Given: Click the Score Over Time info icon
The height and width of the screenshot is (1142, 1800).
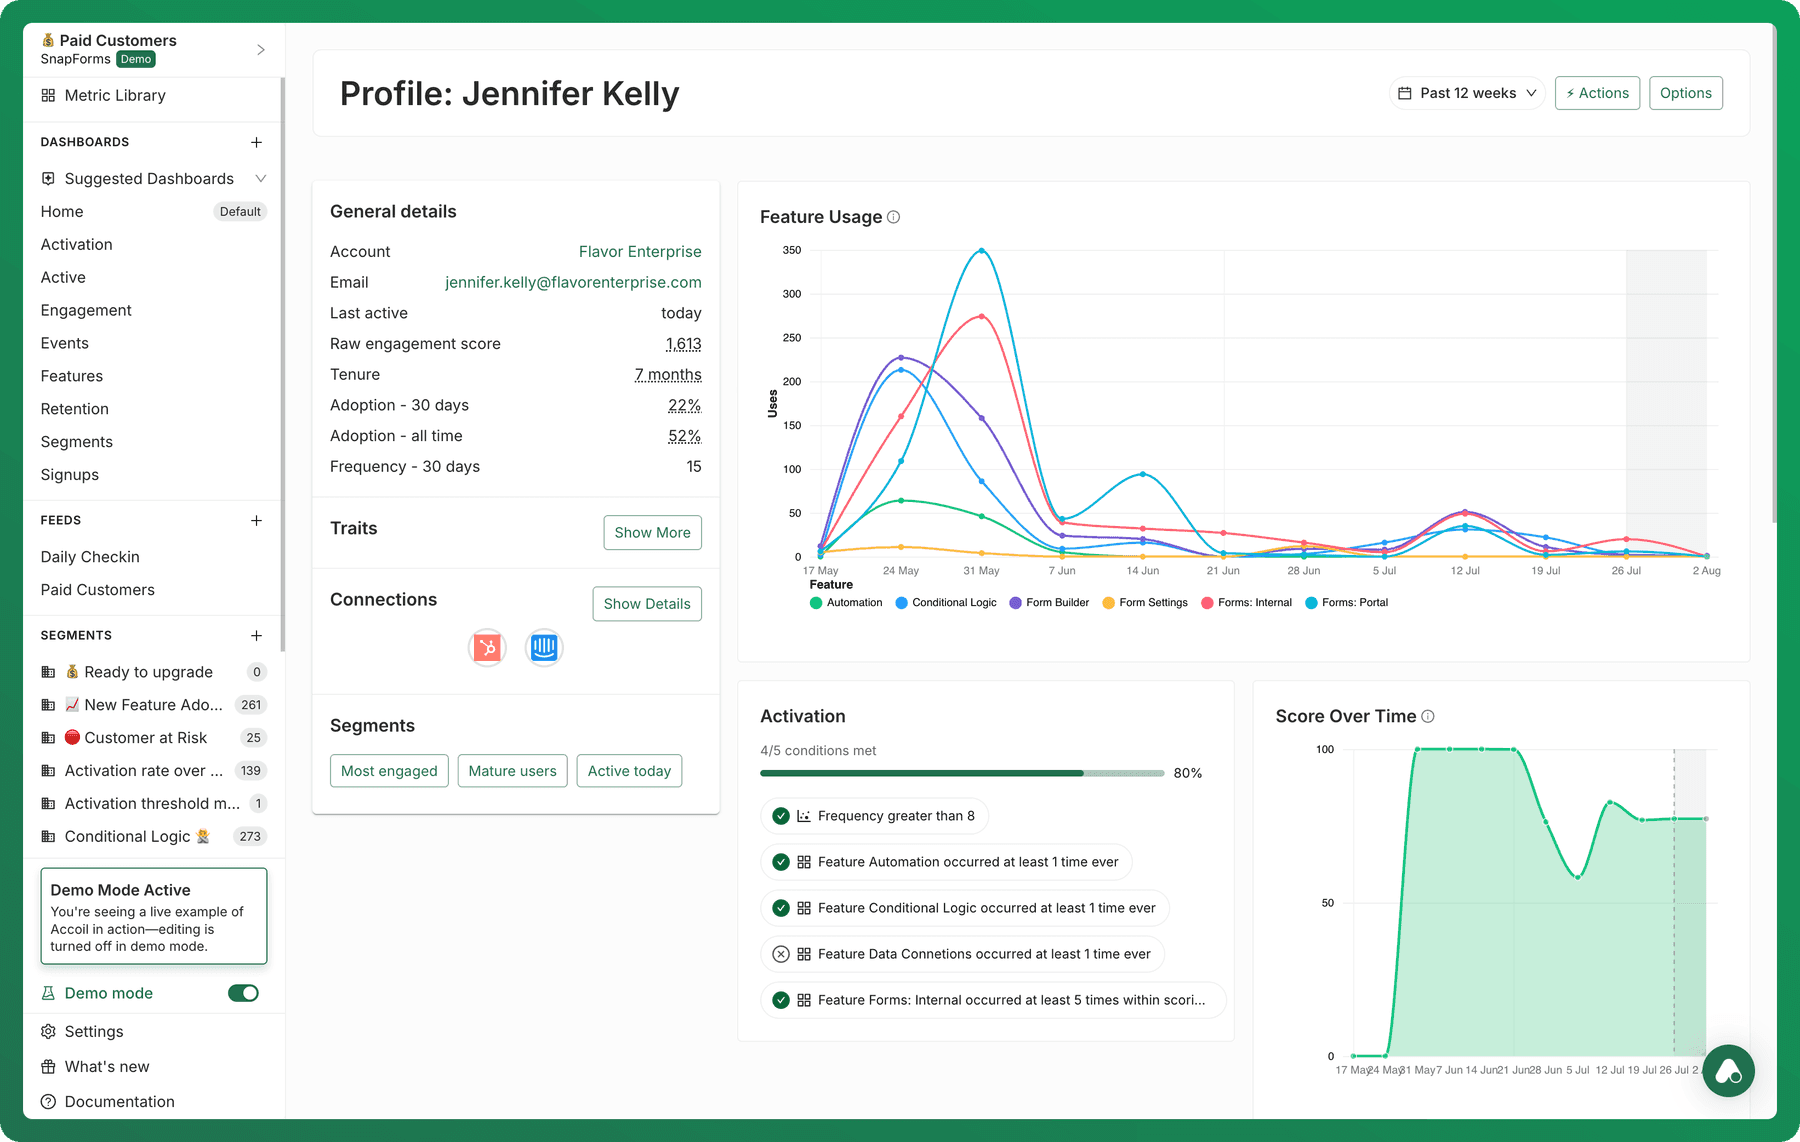Looking at the screenshot, I should (x=1428, y=716).
